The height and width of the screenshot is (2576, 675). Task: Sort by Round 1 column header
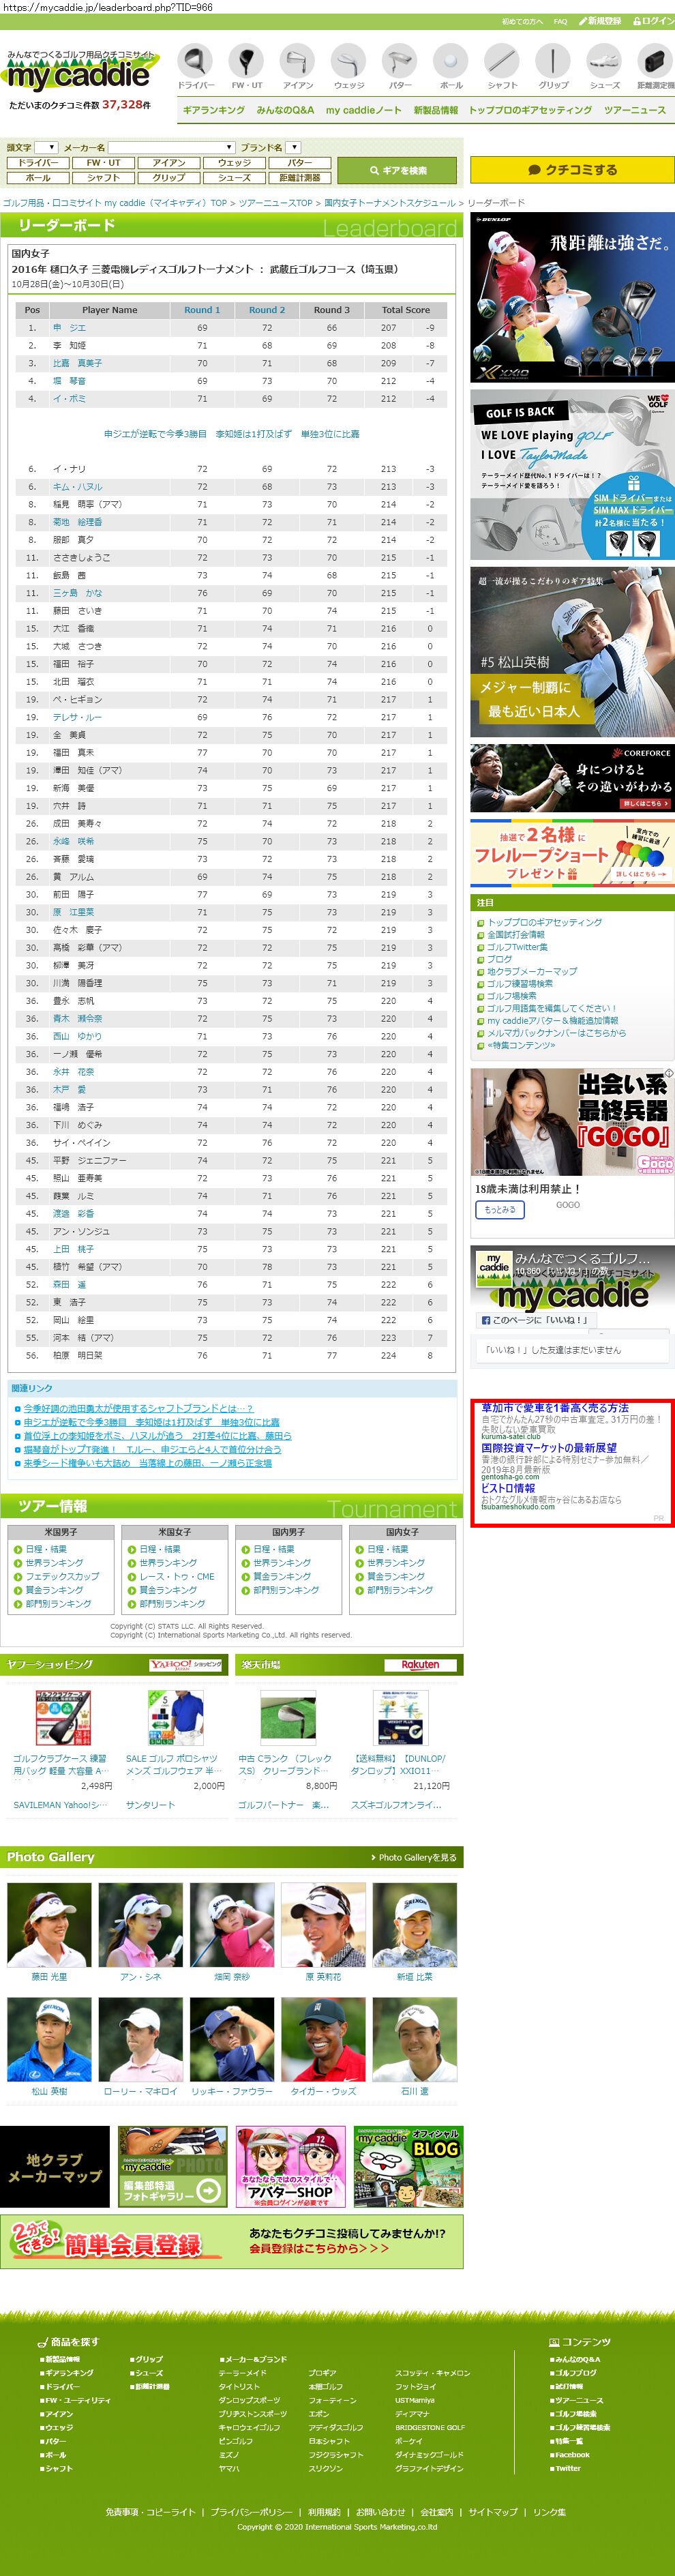pyautogui.click(x=202, y=310)
